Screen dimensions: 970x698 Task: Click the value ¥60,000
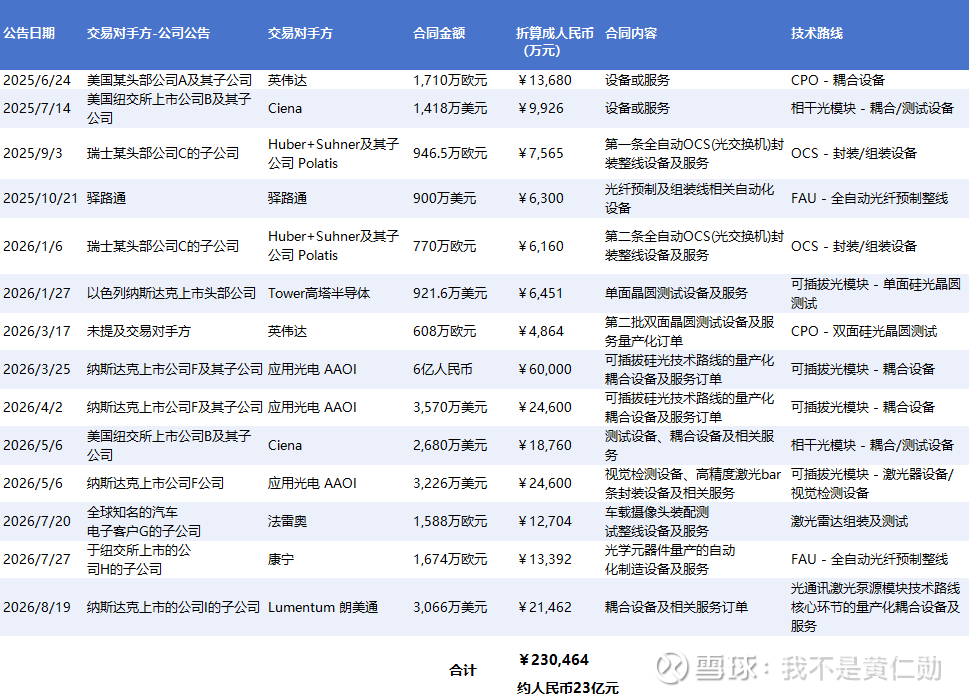coord(544,369)
